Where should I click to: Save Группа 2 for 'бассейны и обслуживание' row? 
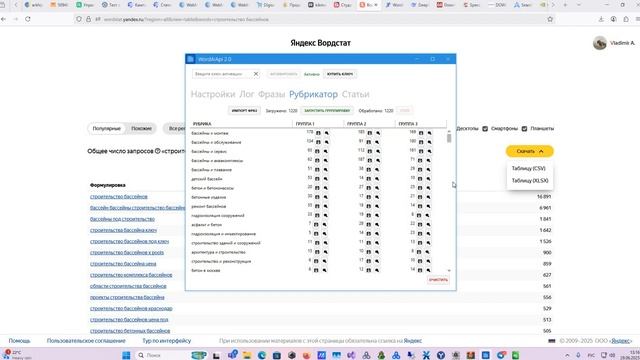[x=369, y=142]
